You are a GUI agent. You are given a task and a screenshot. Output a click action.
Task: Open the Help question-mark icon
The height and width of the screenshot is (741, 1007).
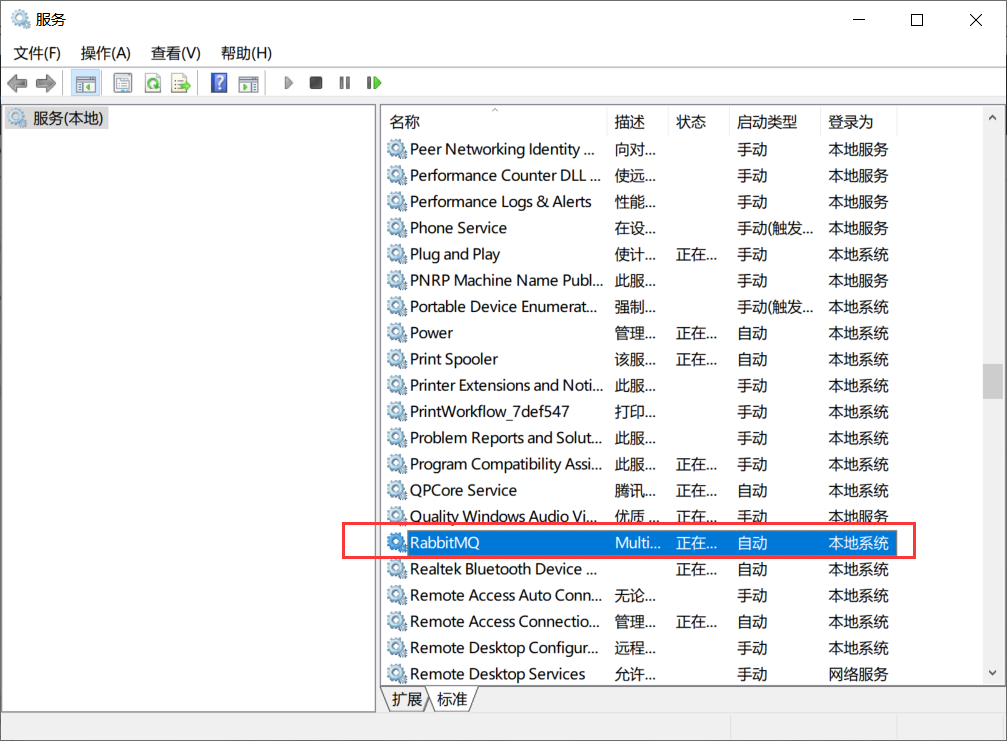coord(219,83)
